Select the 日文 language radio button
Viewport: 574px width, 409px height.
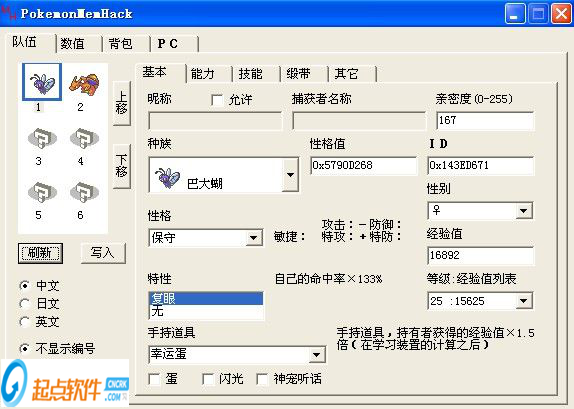coord(25,304)
